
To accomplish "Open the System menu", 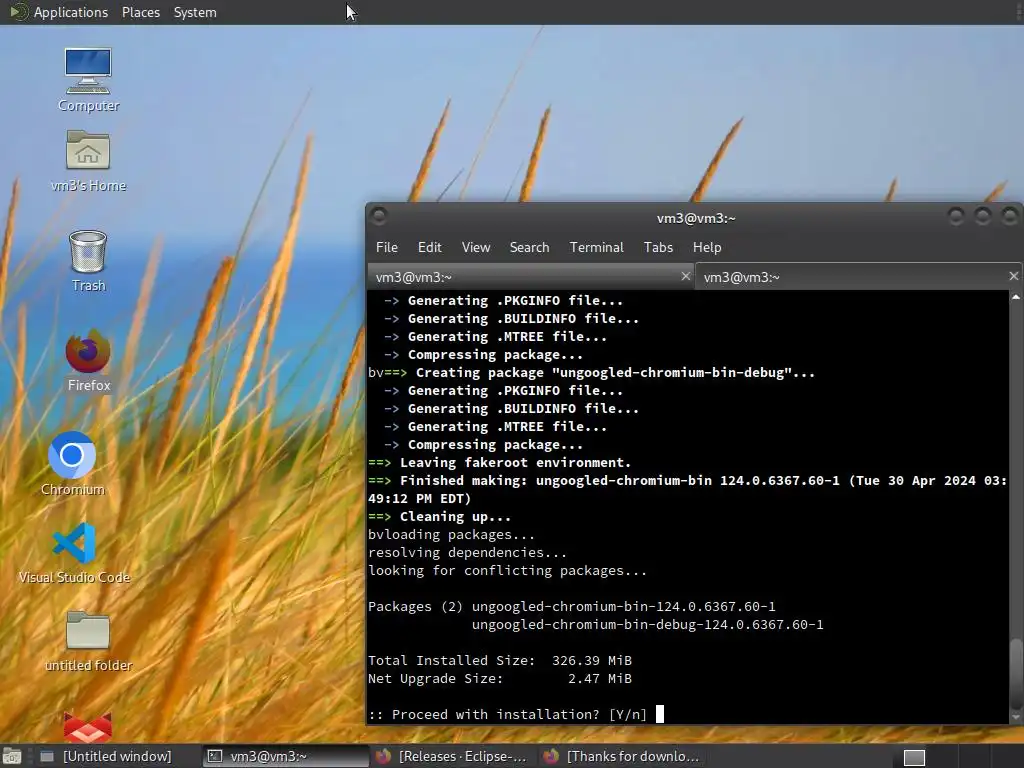I will click(x=195, y=12).
